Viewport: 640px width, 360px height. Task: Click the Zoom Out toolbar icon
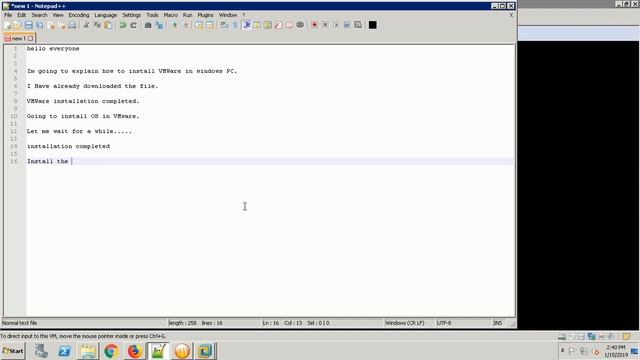coord(185,25)
